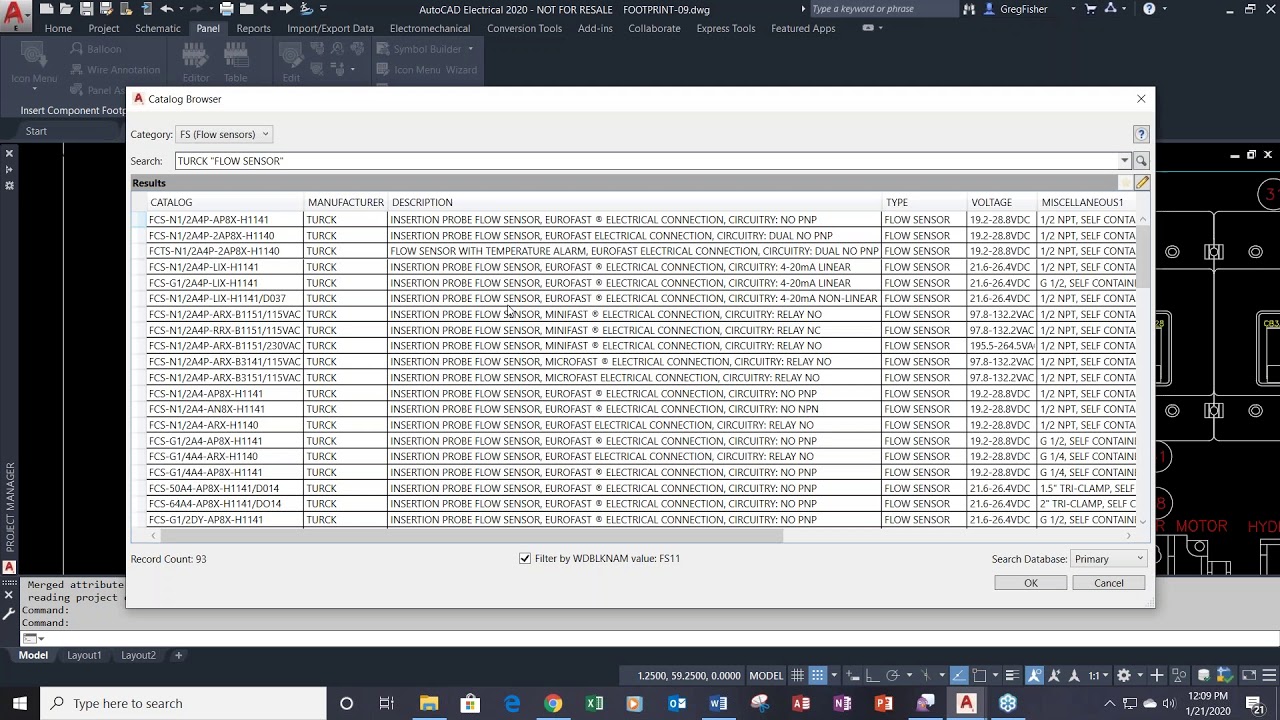Click the Undo arrow in quick access toolbar
Image resolution: width=1280 pixels, height=720 pixels.
[x=166, y=9]
